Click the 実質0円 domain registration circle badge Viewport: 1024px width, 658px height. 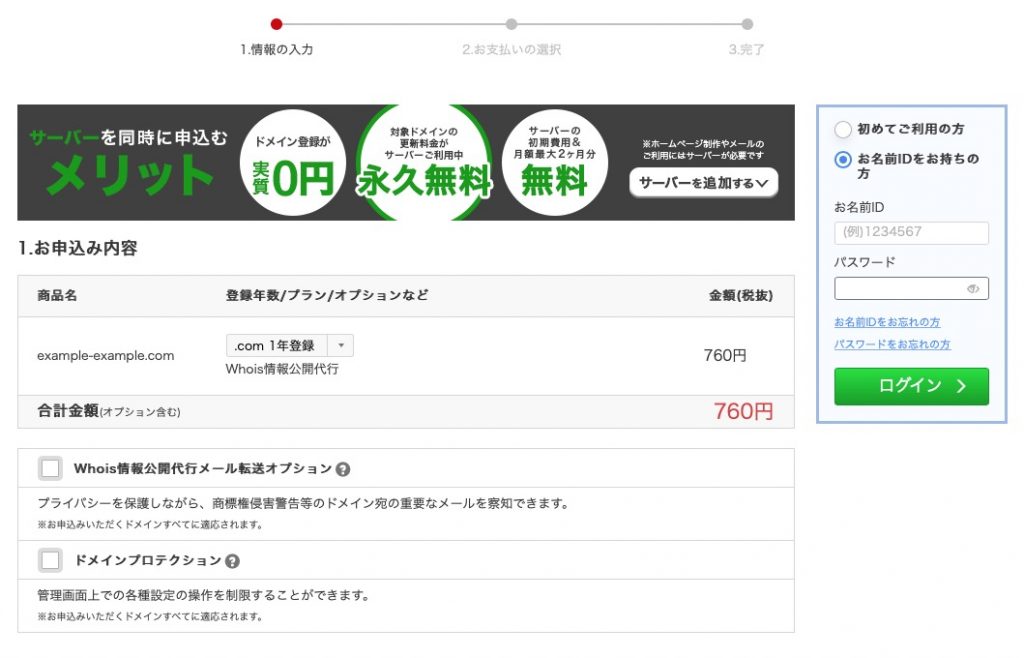coord(293,163)
